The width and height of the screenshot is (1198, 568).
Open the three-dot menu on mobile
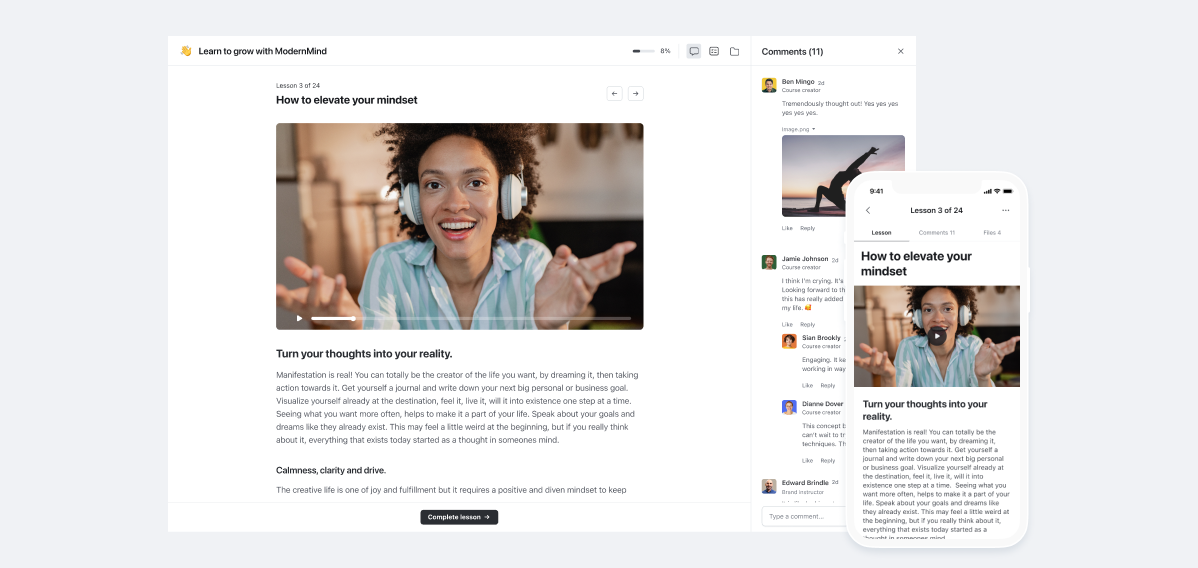1005,210
